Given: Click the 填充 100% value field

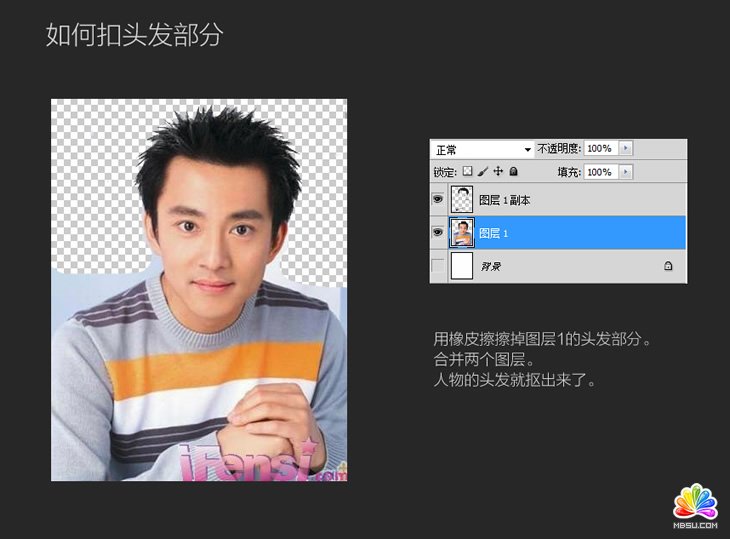Looking at the screenshot, I should 600,172.
